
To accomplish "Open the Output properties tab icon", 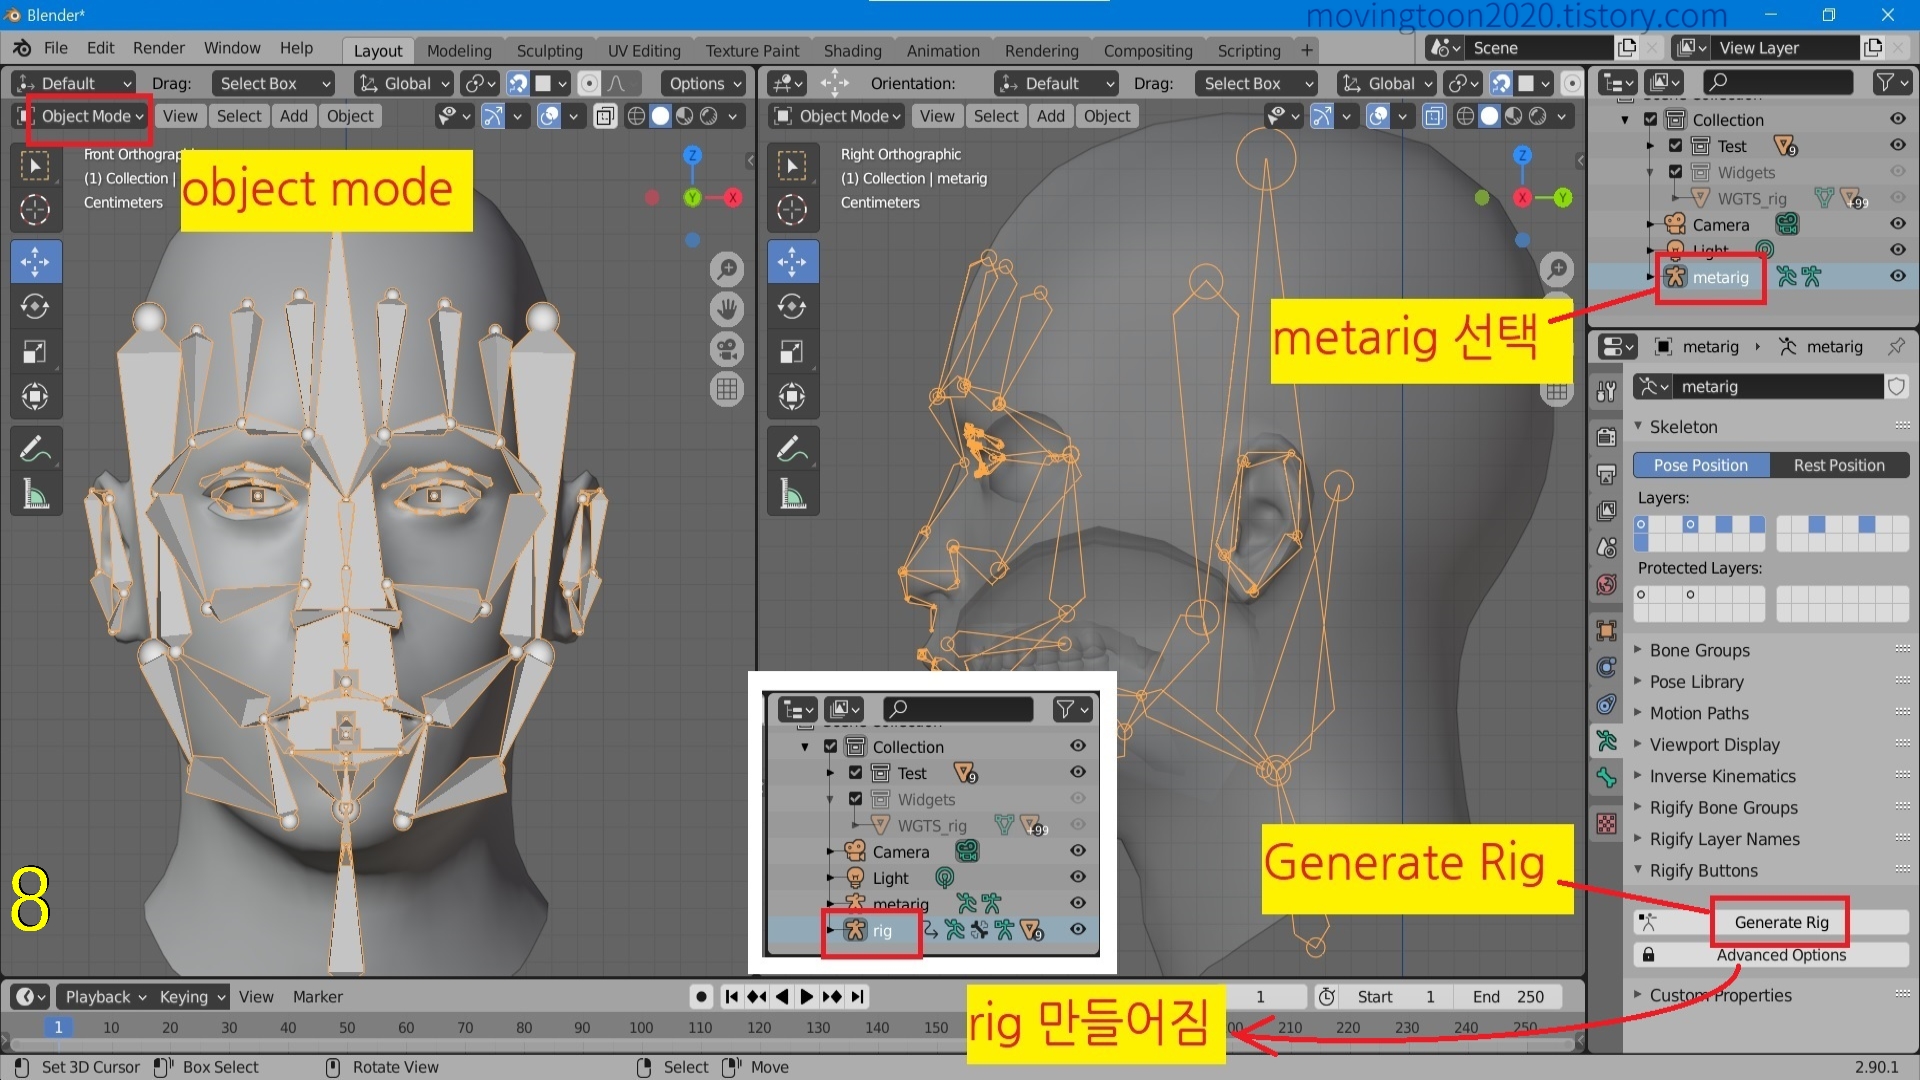I will [x=1606, y=474].
